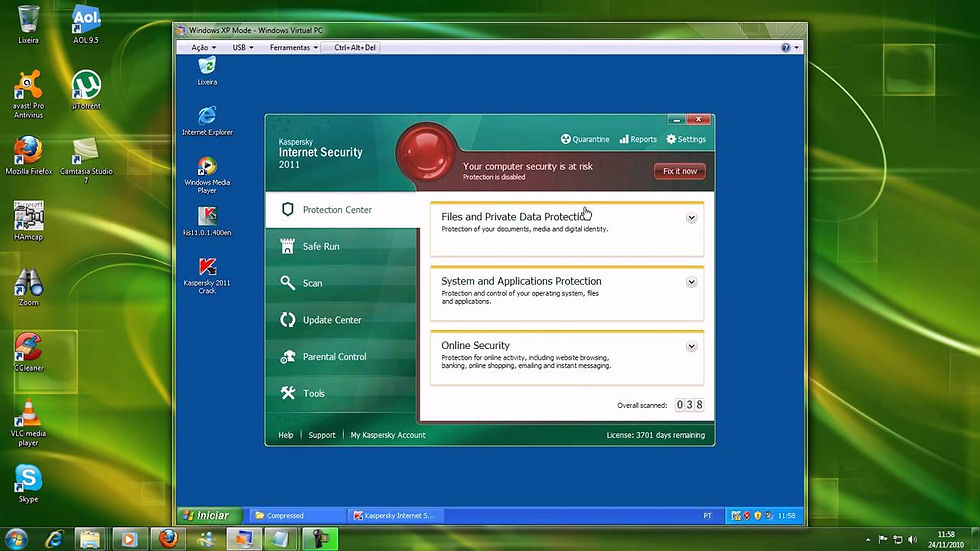
Task: Open the Ferramentas menu dropdown
Action: pos(294,47)
